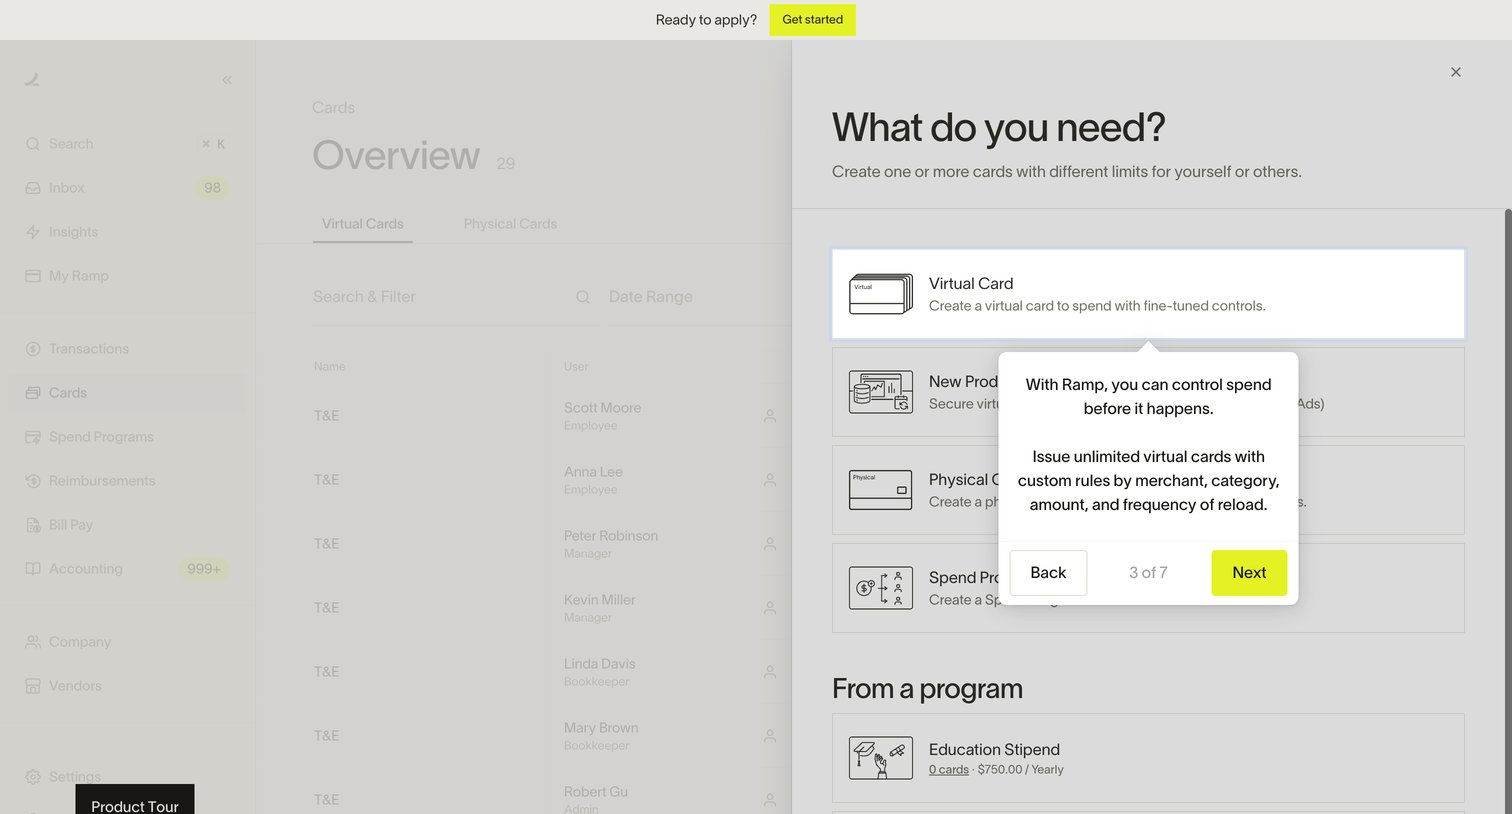The height and width of the screenshot is (814, 1512).
Task: Click the Virtual Card stacked-cards illustration
Action: (x=881, y=294)
